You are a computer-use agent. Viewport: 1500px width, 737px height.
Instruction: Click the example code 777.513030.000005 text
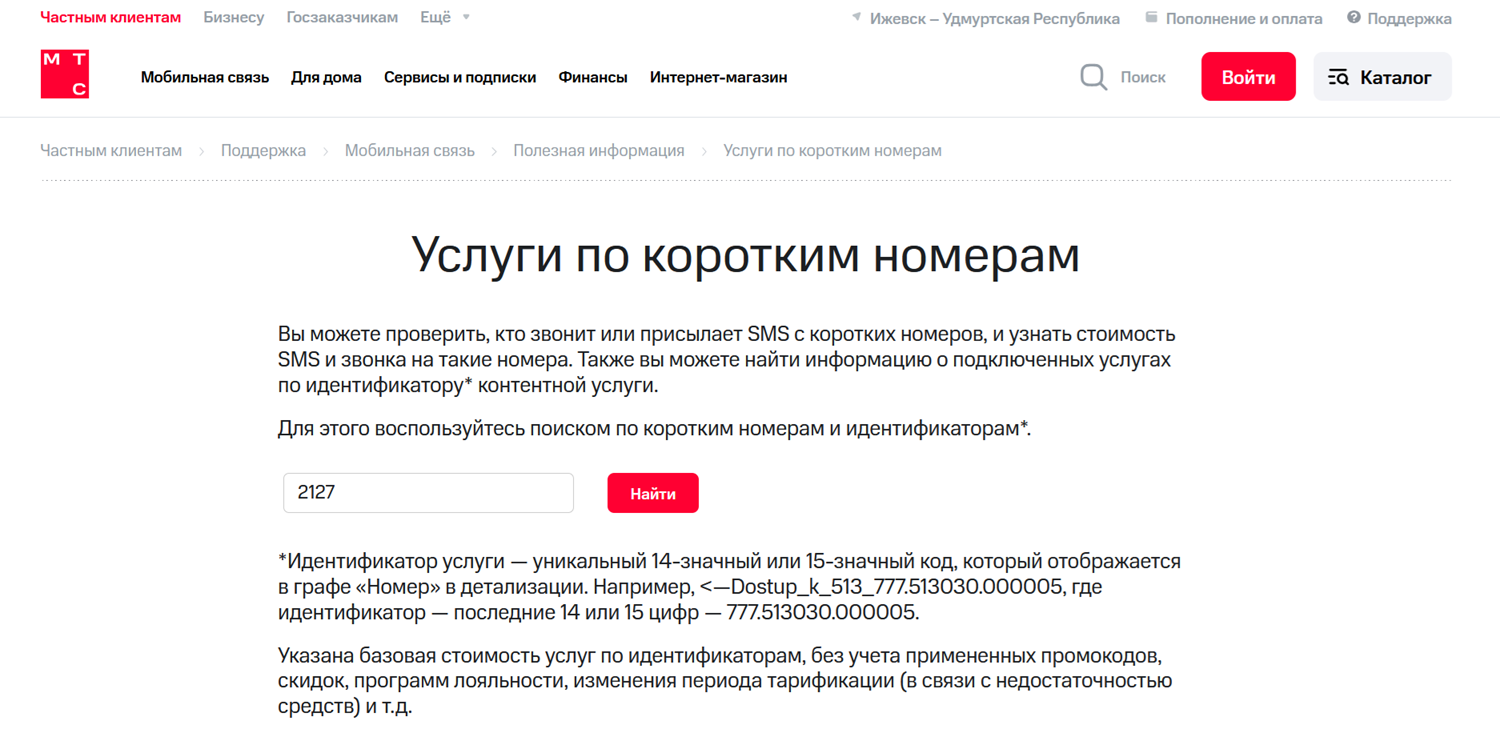click(x=821, y=613)
